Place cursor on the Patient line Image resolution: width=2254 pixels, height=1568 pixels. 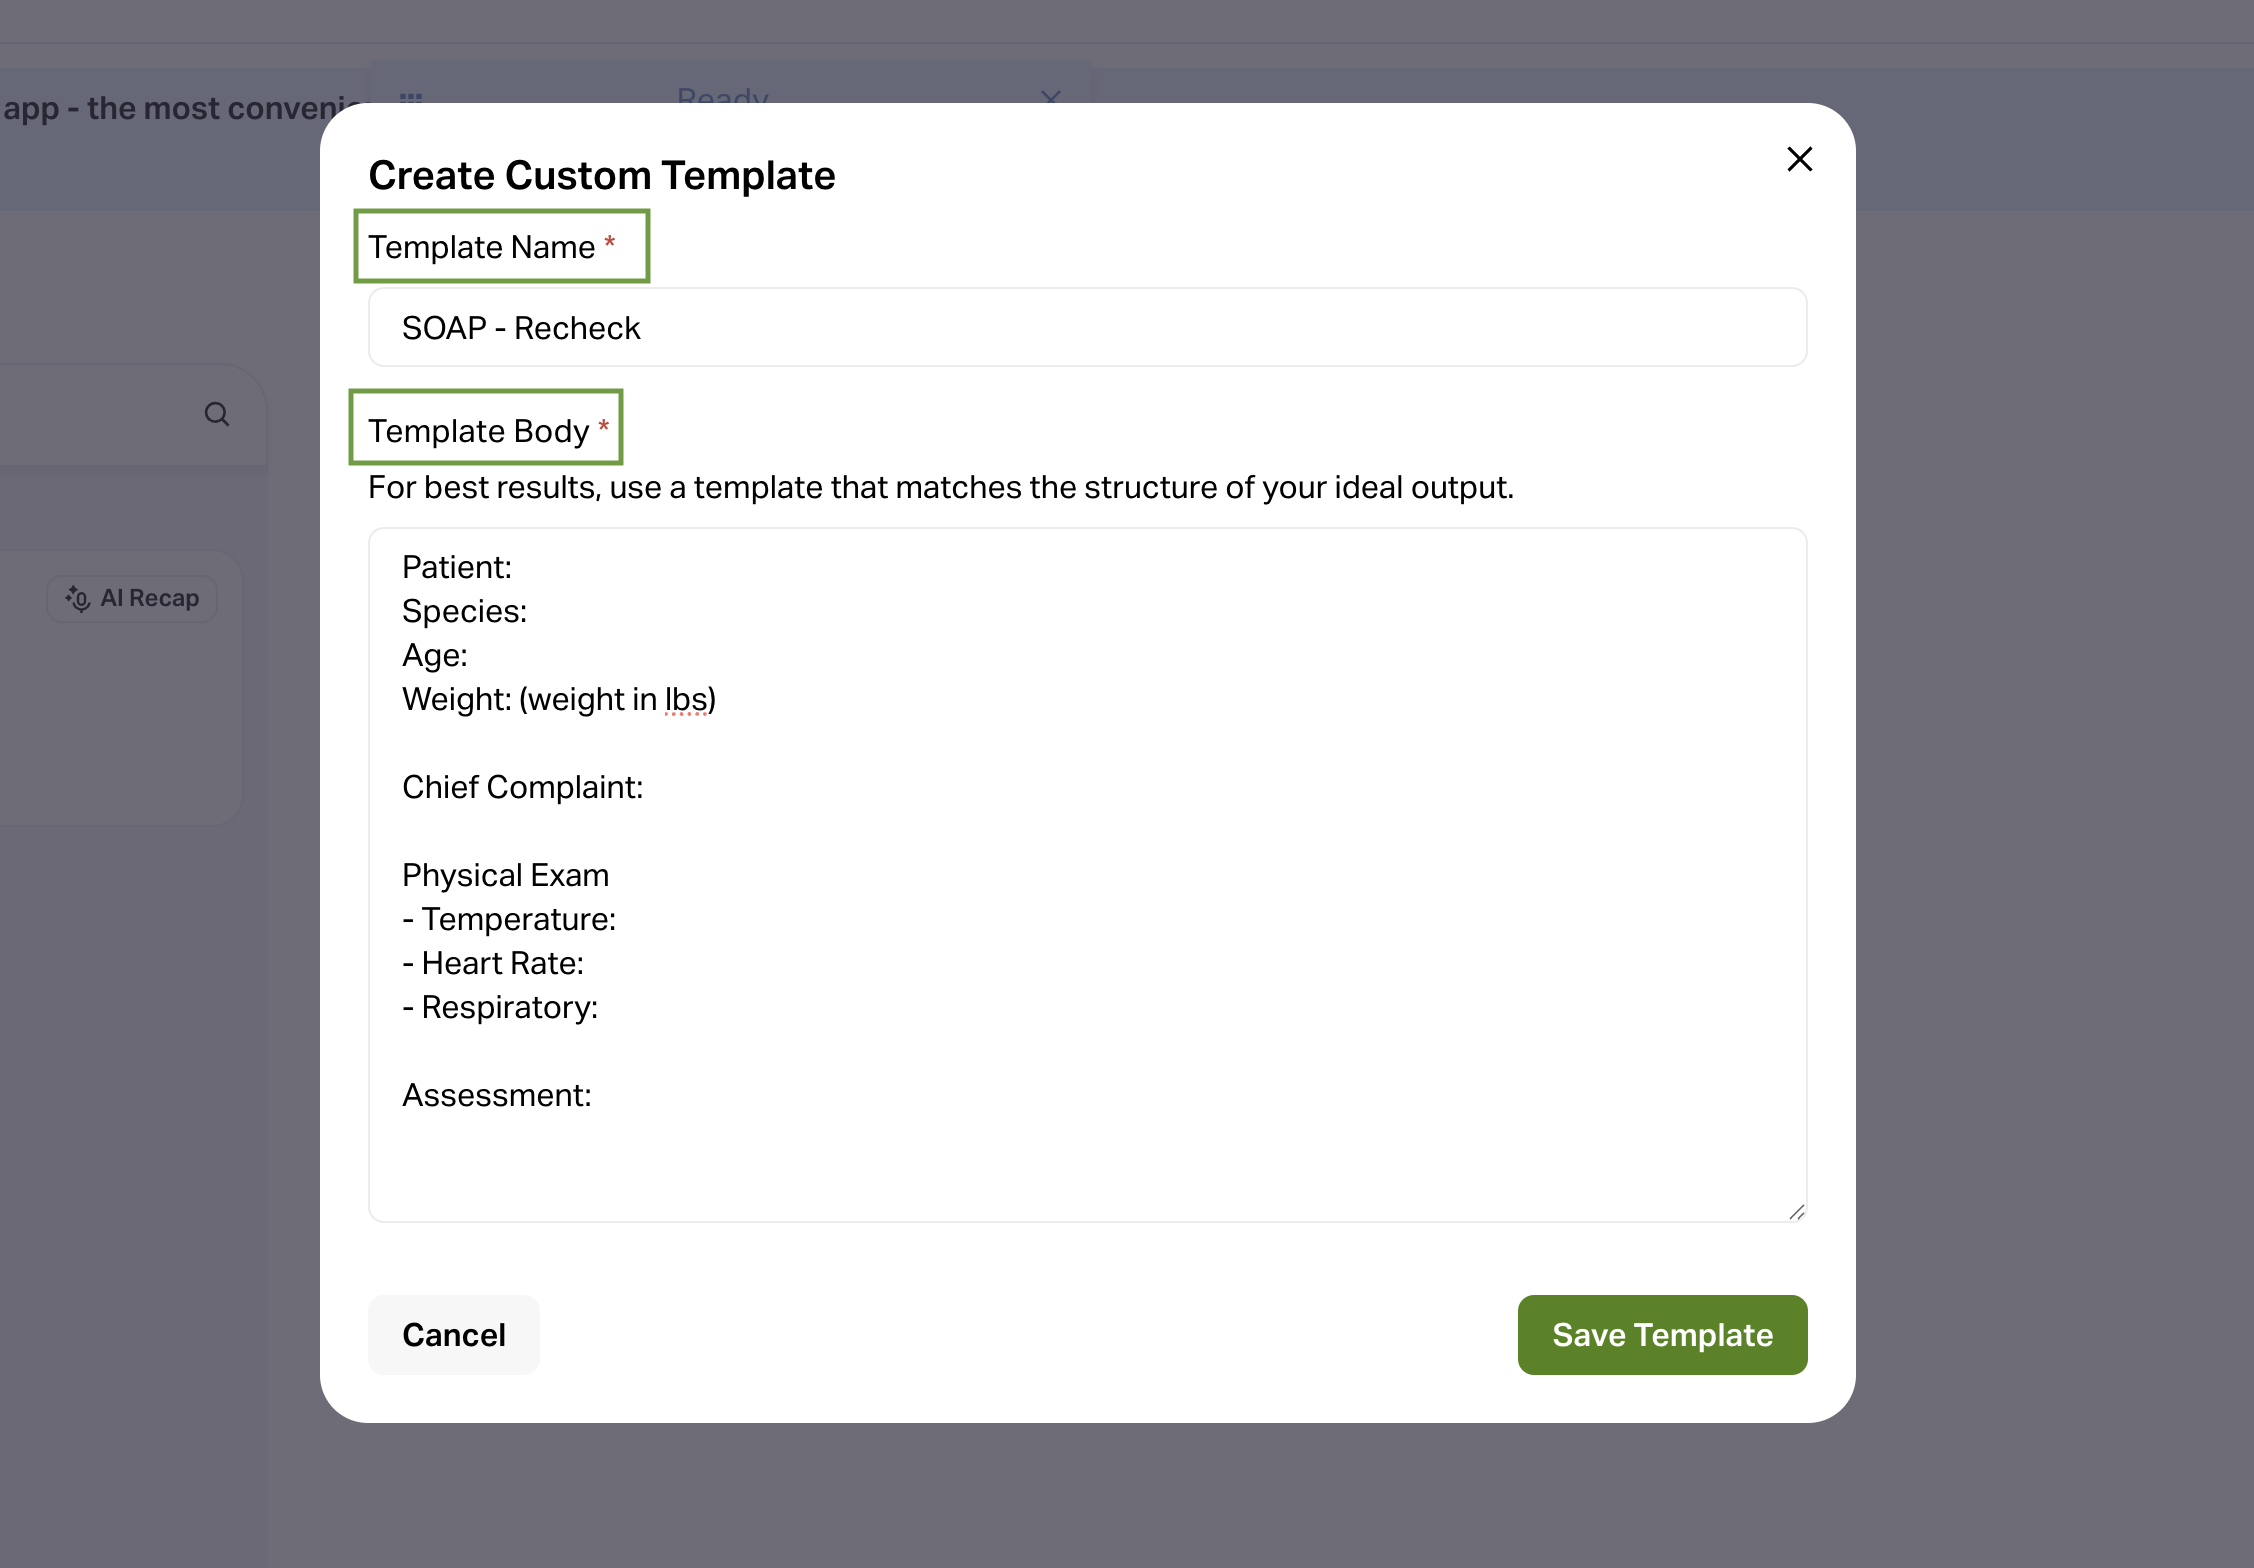pos(457,568)
